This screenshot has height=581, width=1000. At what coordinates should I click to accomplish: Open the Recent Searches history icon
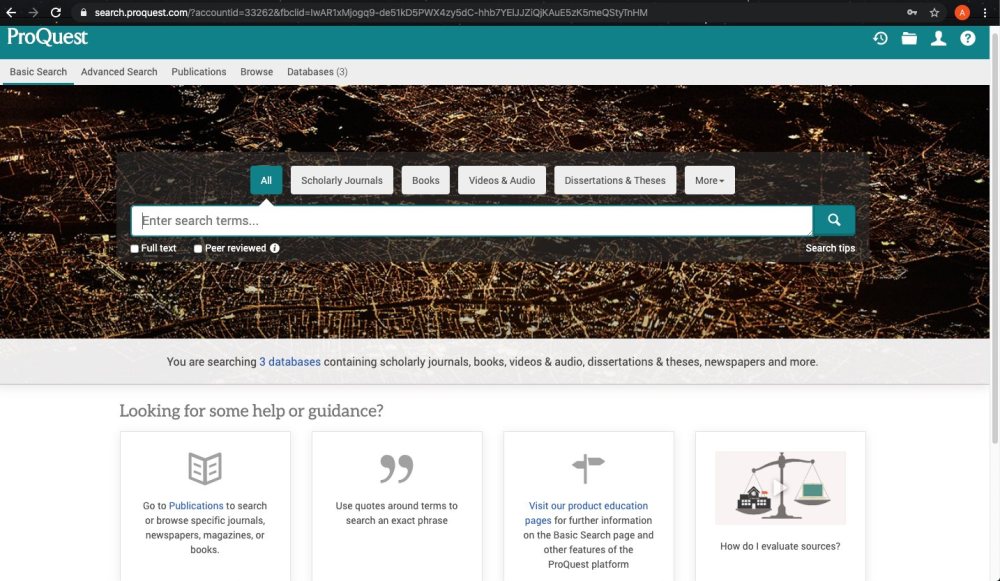click(880, 38)
